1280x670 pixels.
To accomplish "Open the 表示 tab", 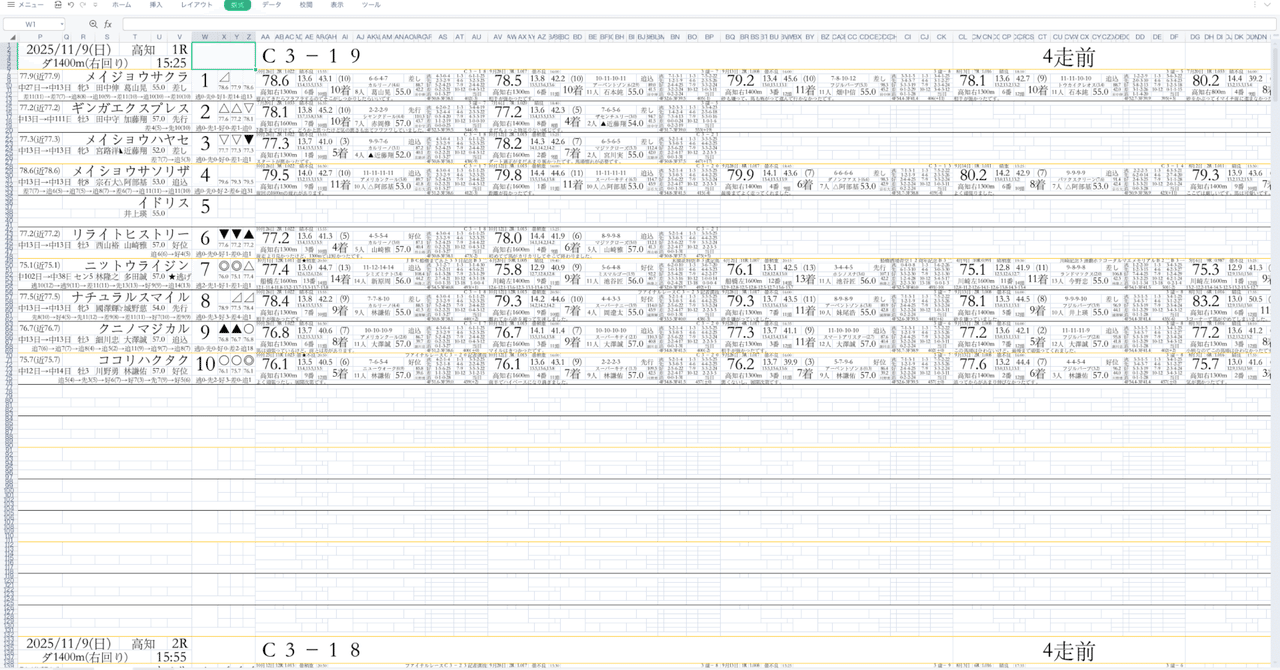I will coord(337,5).
